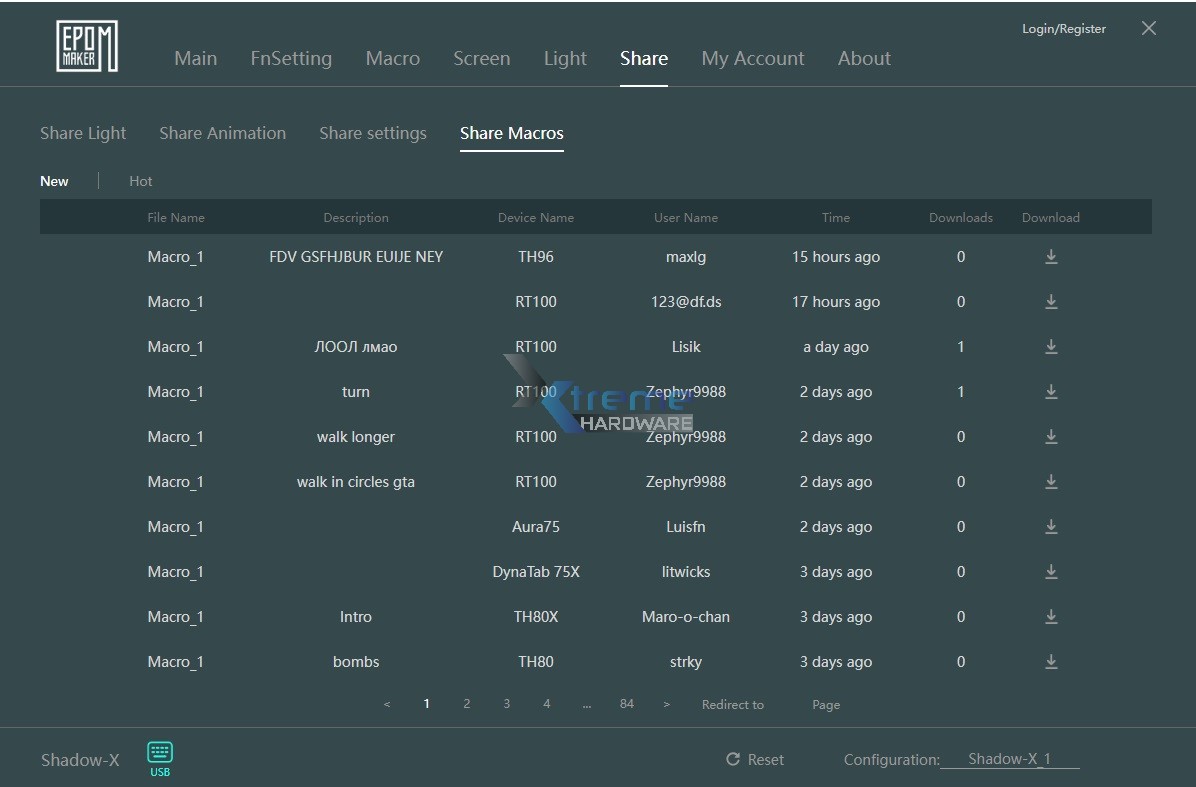Switch to the Macro tab
The image size is (1196, 787).
pyautogui.click(x=392, y=58)
